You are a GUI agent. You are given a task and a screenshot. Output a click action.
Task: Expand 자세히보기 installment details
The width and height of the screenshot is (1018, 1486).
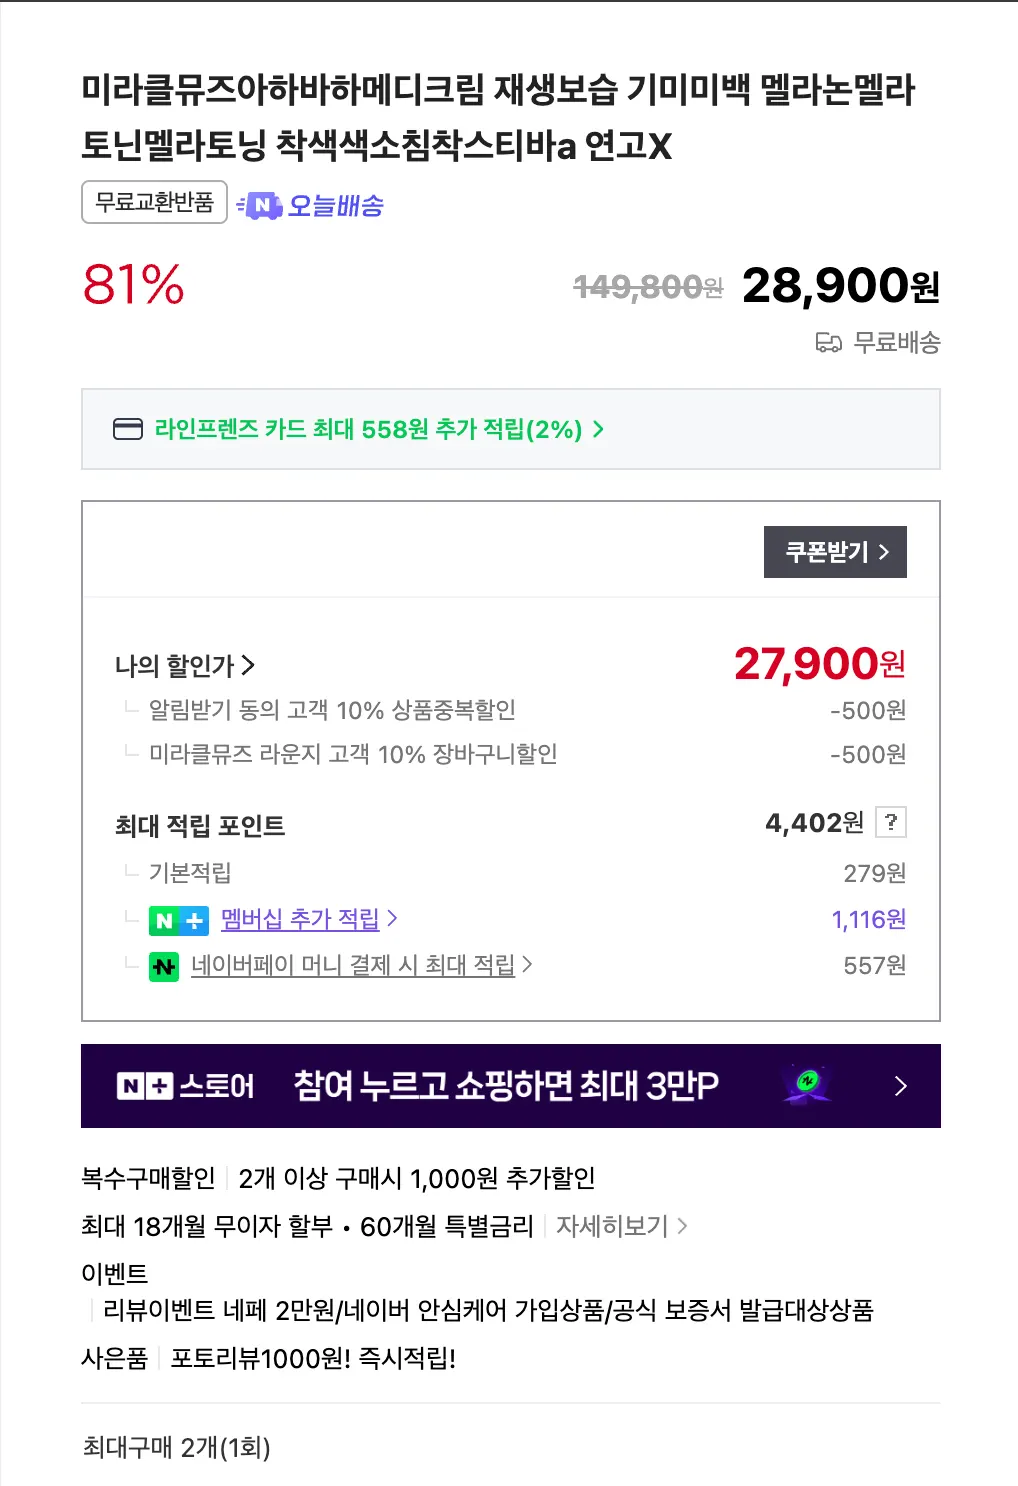point(621,1226)
